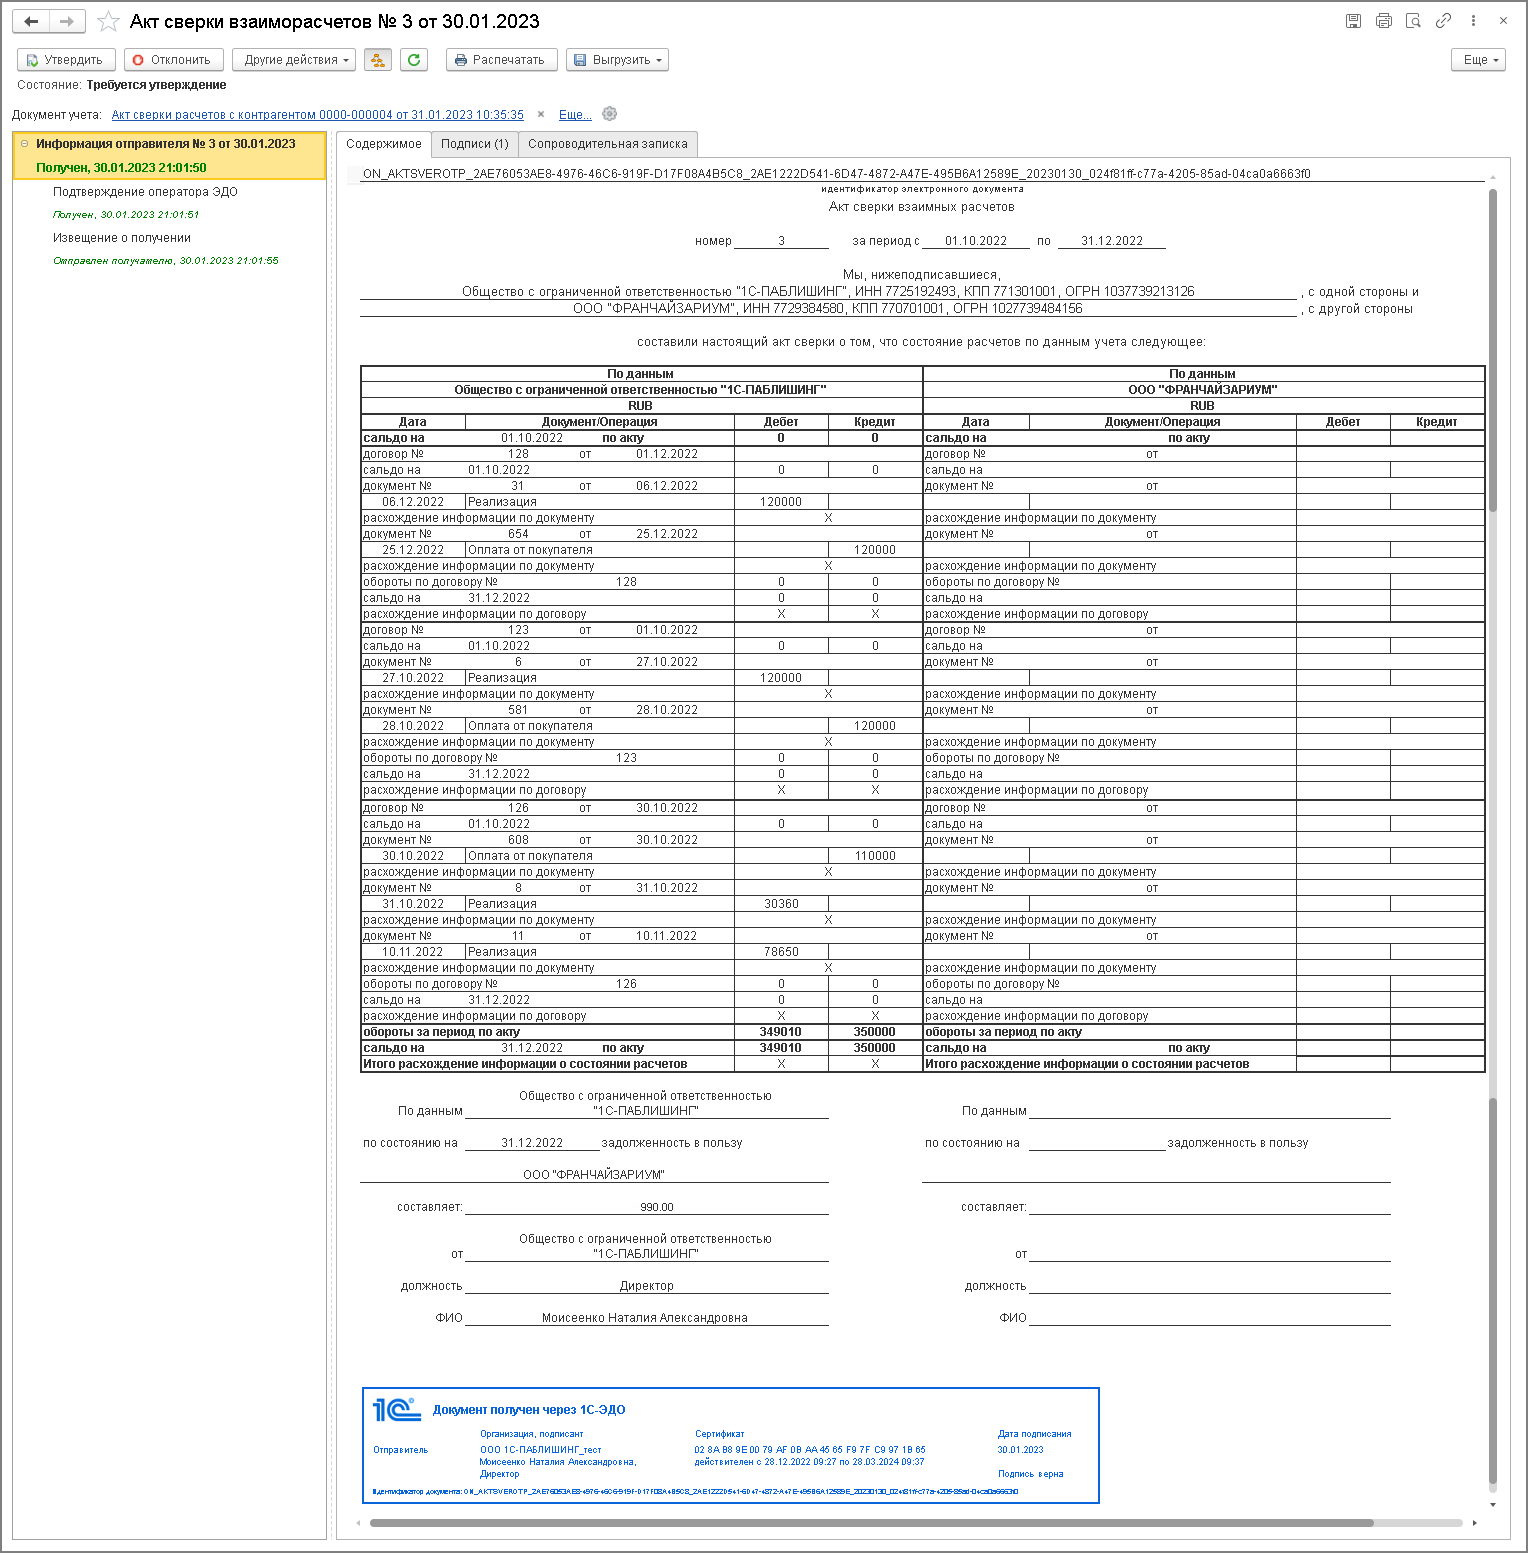Click the electronic document identifier string at top
The width and height of the screenshot is (1528, 1553).
(836, 174)
